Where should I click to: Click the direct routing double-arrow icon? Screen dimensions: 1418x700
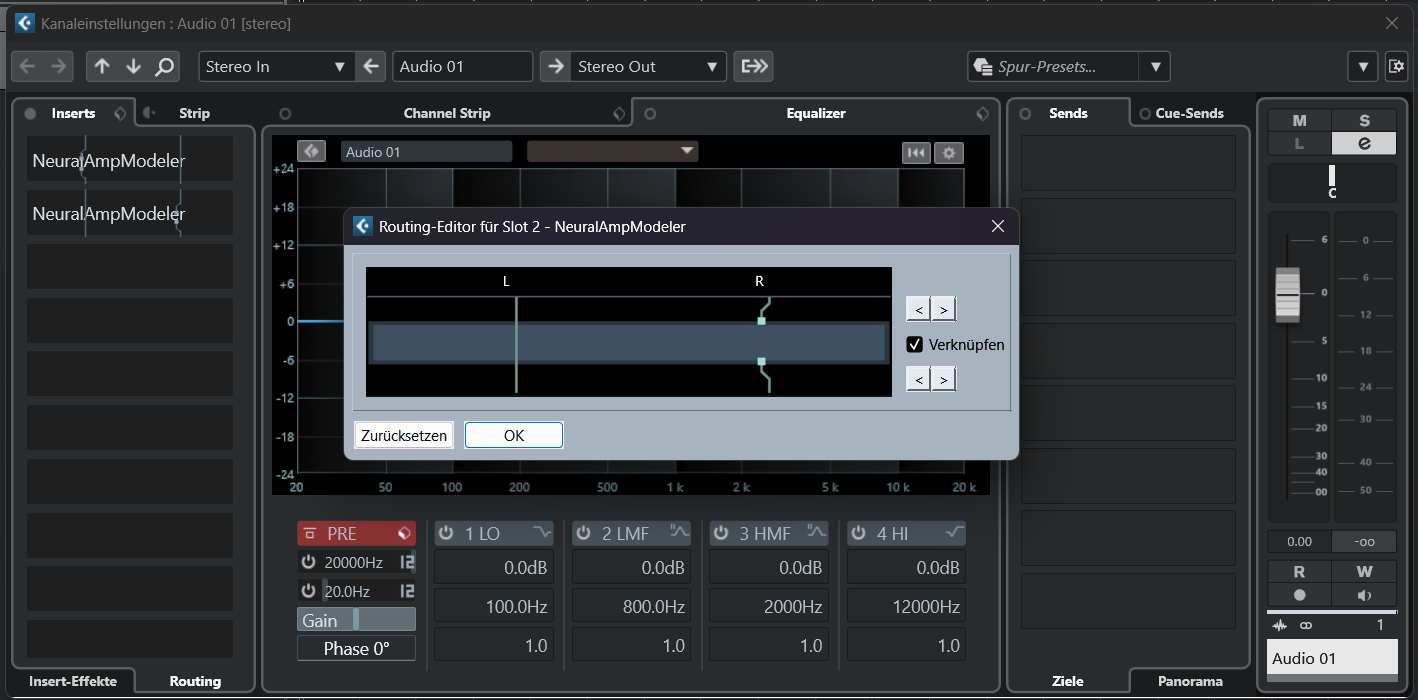pos(753,67)
